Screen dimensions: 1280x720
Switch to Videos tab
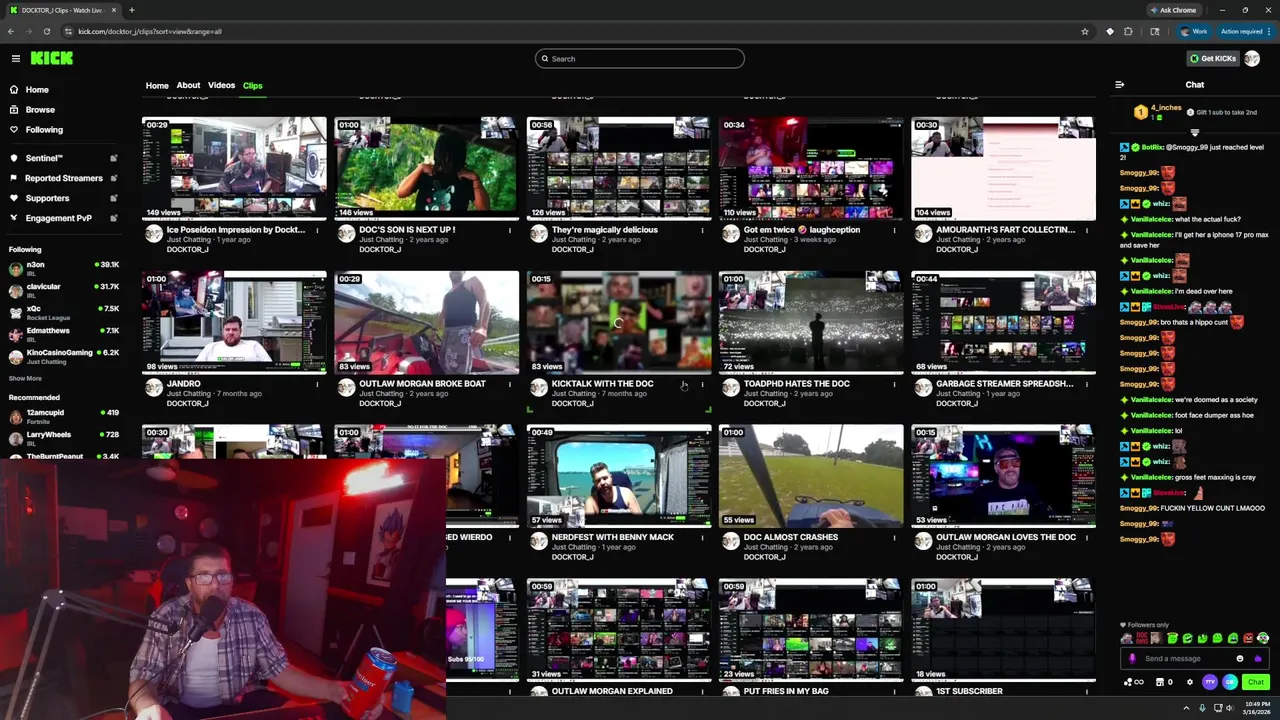click(221, 86)
